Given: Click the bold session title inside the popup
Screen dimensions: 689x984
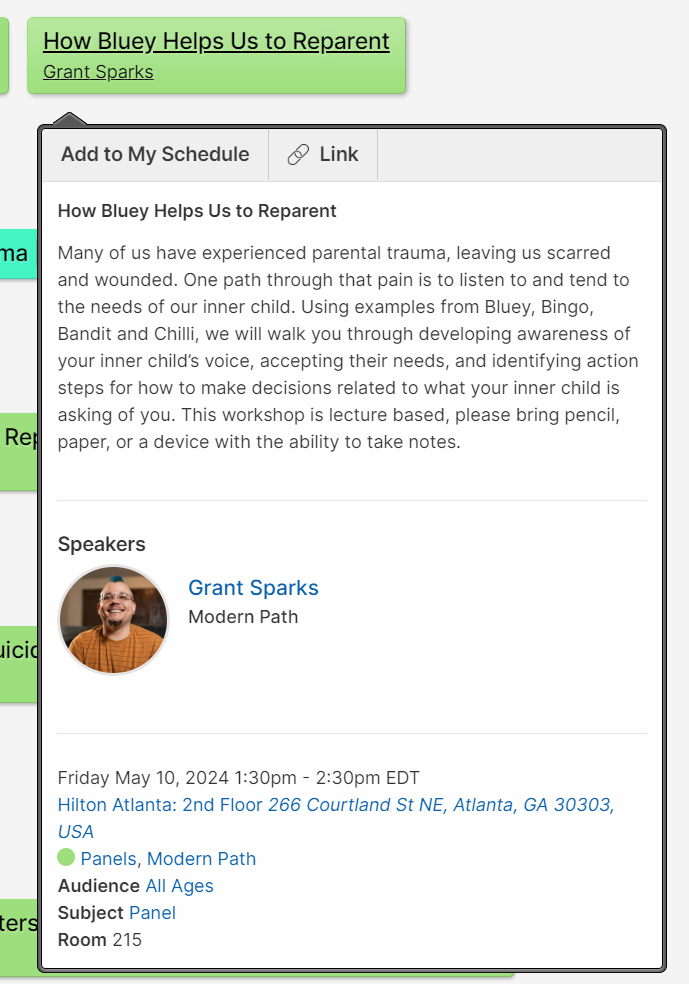Looking at the screenshot, I should (x=197, y=211).
